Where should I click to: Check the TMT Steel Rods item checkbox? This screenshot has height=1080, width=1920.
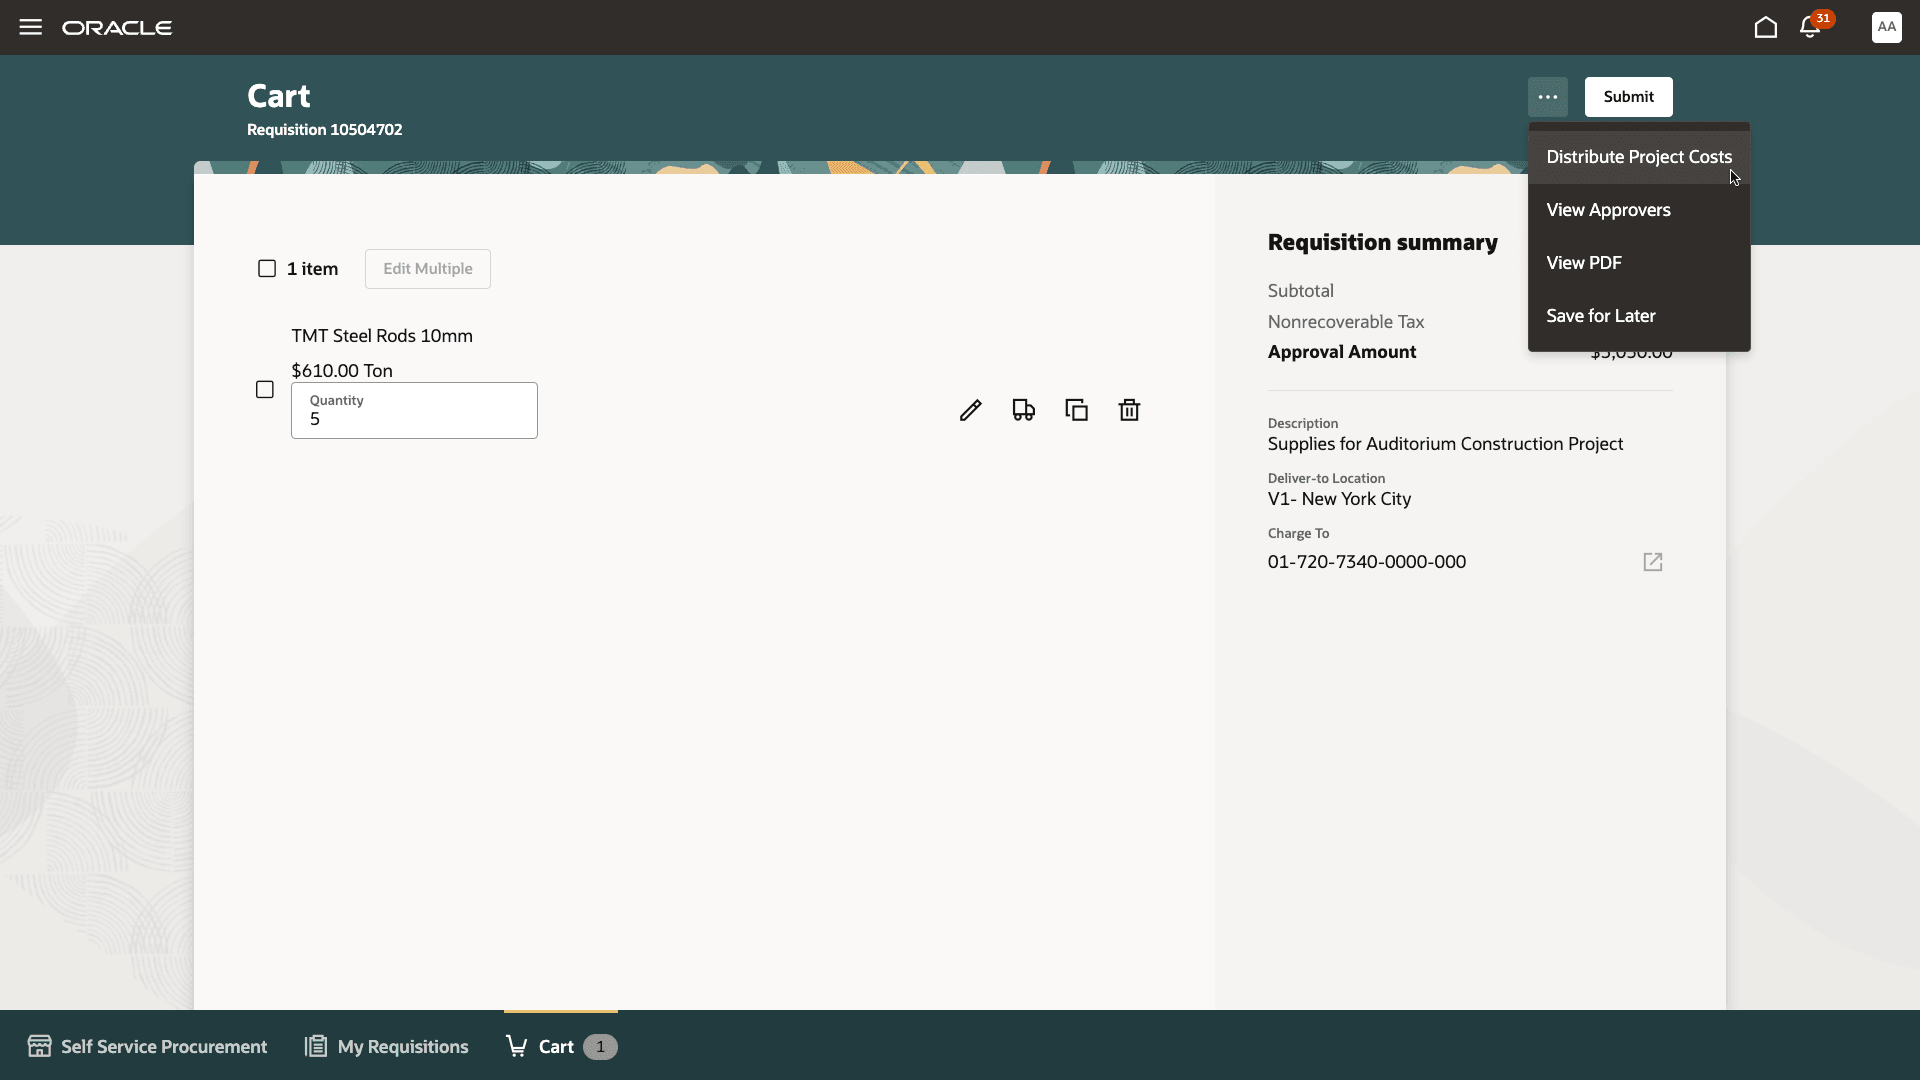(265, 390)
